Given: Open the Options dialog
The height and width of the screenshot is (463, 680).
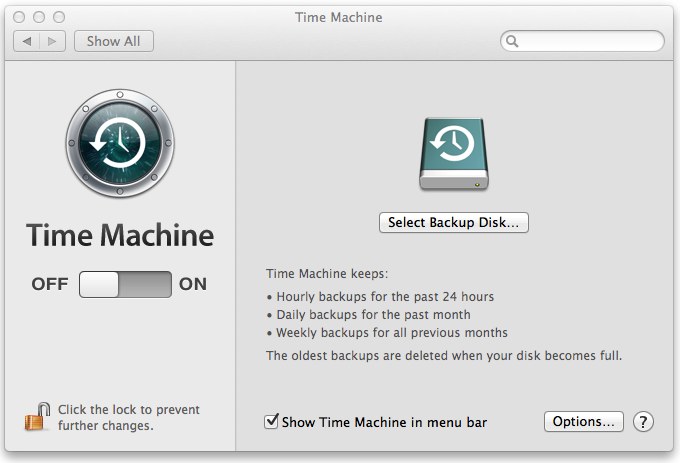Looking at the screenshot, I should [x=584, y=421].
